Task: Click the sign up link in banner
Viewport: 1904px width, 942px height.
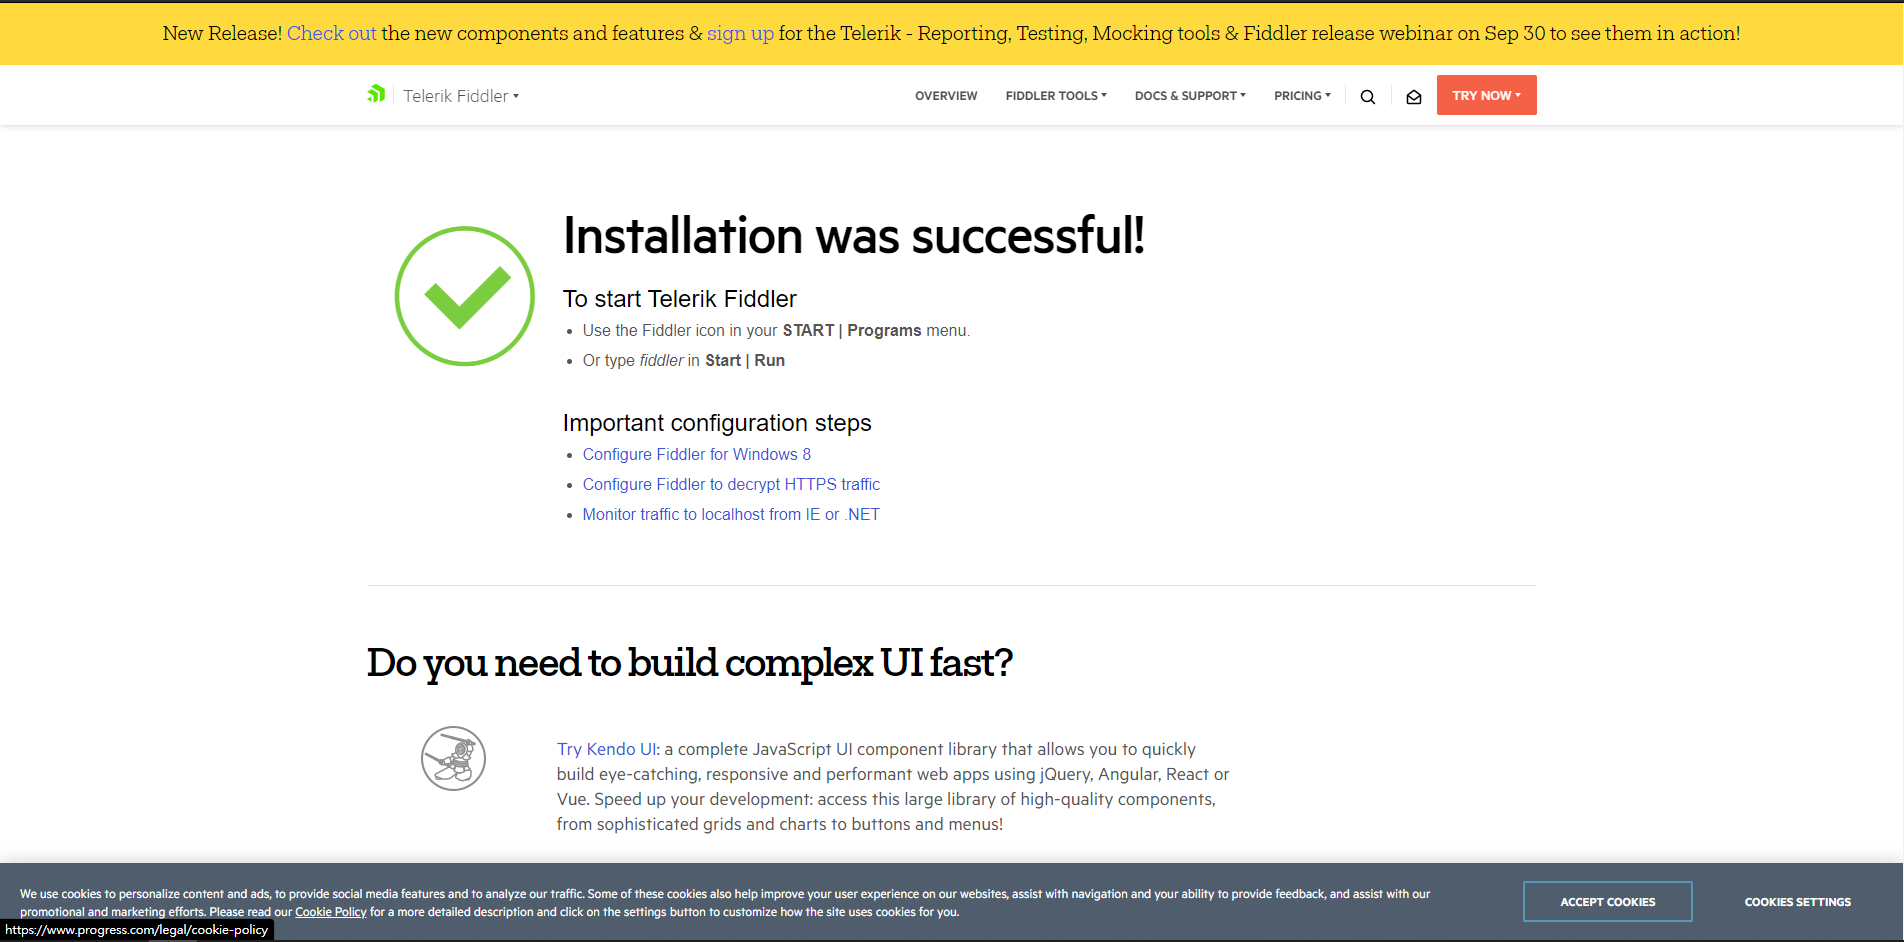Action: tap(740, 33)
